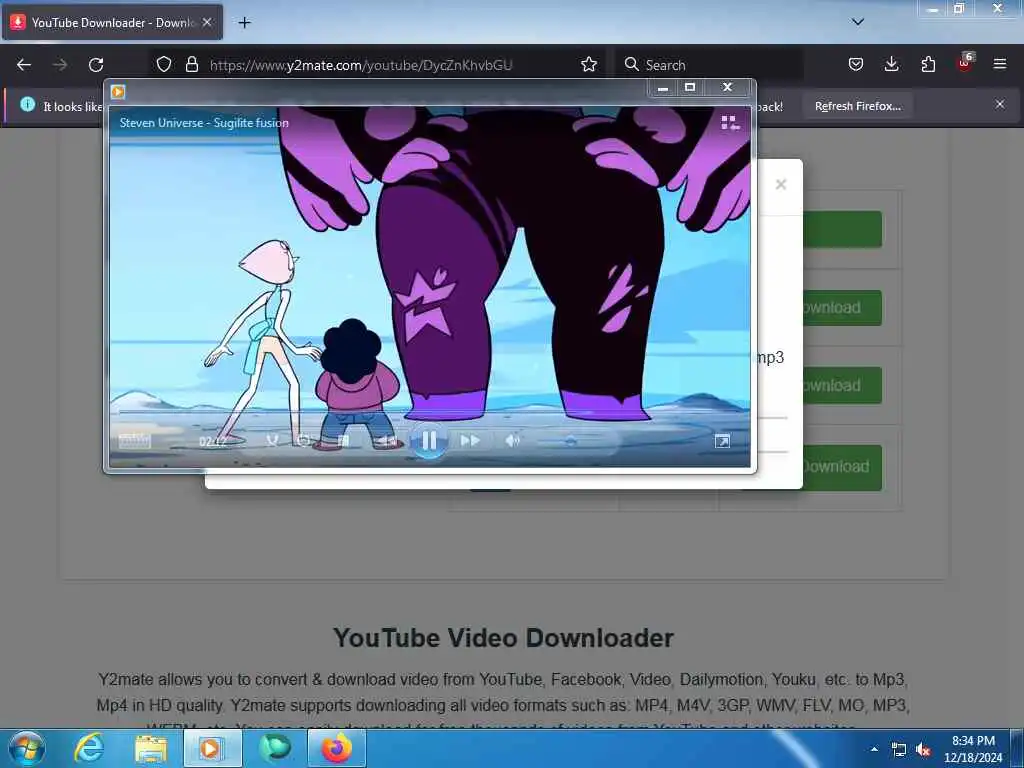
Task: Close the y2mate download popup dialog
Action: tap(780, 184)
